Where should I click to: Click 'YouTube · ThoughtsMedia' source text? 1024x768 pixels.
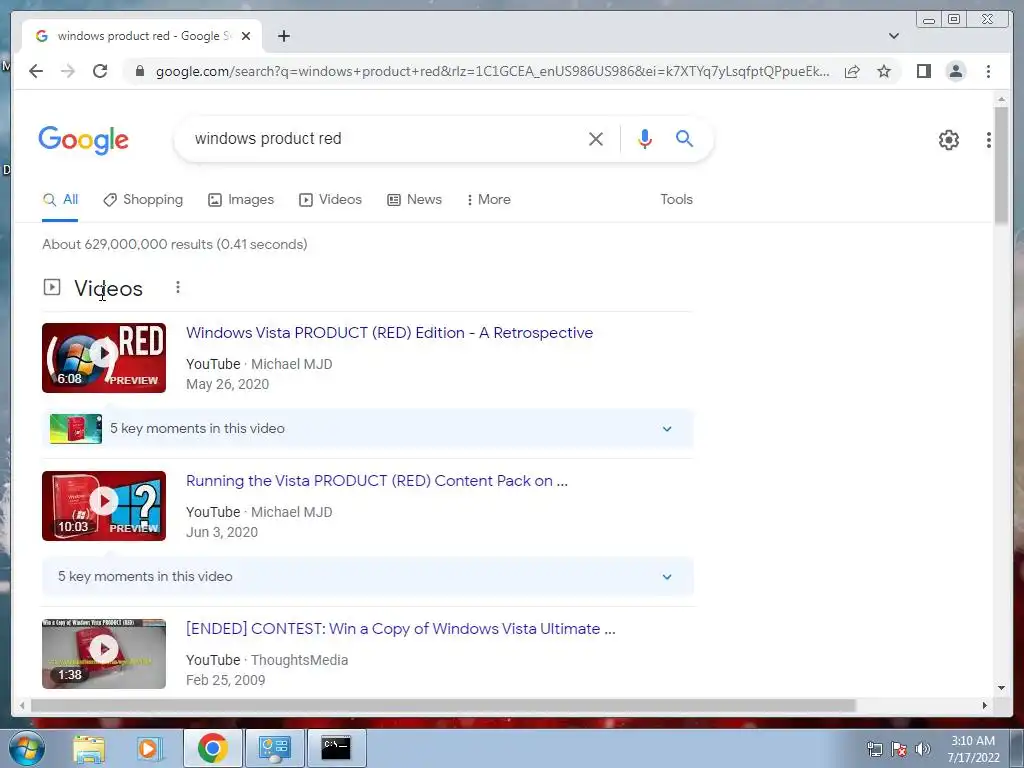coord(266,660)
